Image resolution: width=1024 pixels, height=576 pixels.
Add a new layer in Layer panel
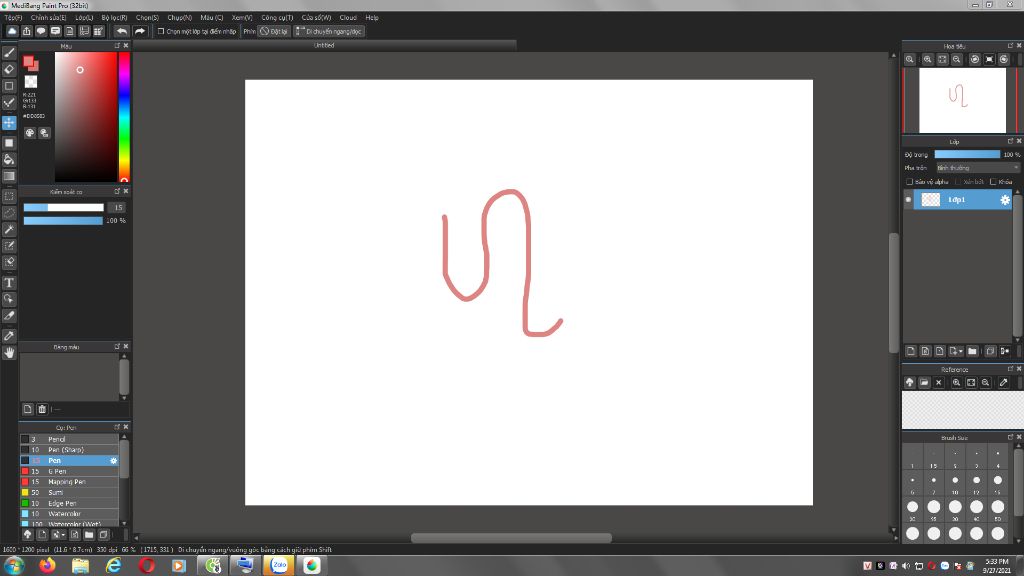pos(910,351)
